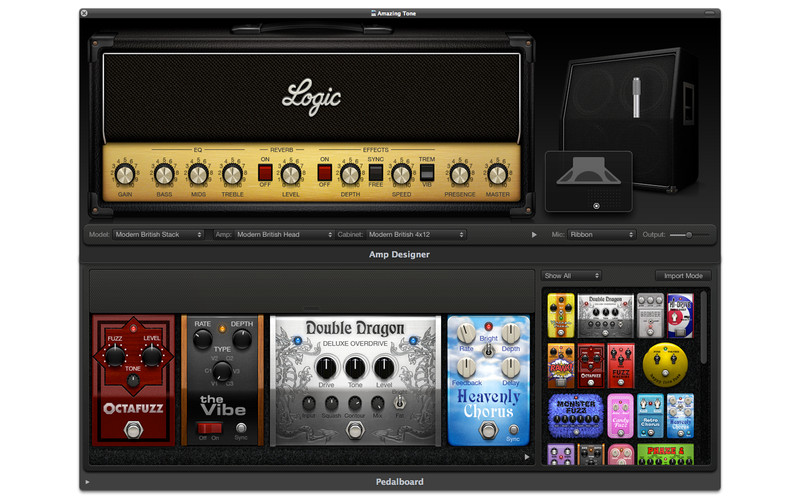Select the Rawk distortion pedal thumbnail
The height and width of the screenshot is (500, 800).
(x=562, y=365)
